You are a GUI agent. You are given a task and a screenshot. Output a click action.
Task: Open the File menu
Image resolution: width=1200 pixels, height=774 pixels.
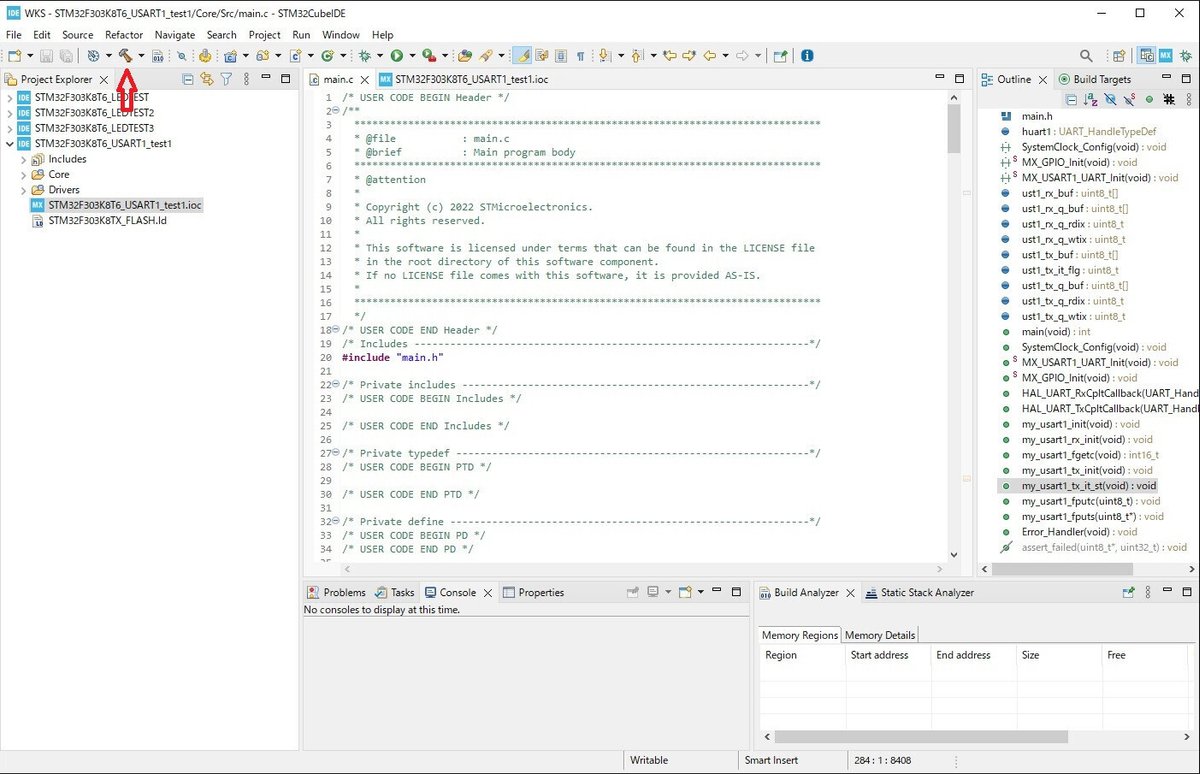pos(14,34)
